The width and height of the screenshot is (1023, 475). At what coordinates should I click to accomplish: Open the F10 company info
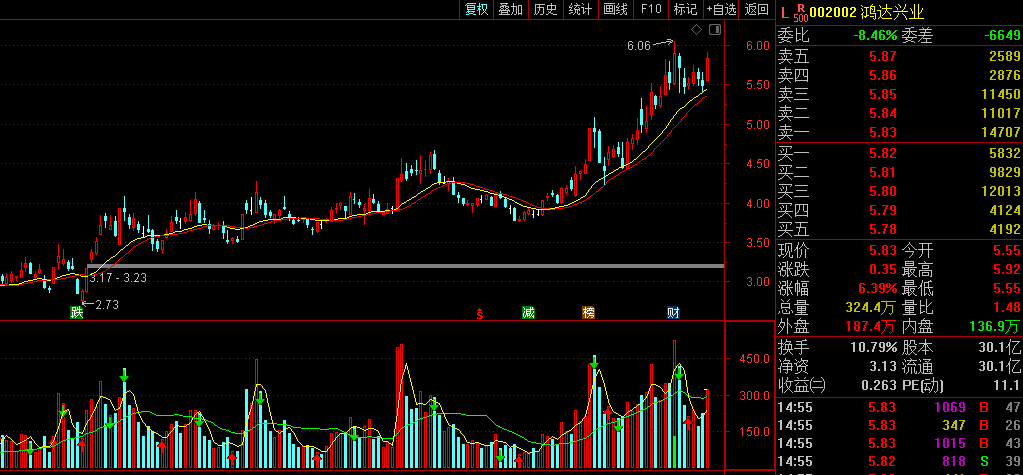tap(650, 10)
